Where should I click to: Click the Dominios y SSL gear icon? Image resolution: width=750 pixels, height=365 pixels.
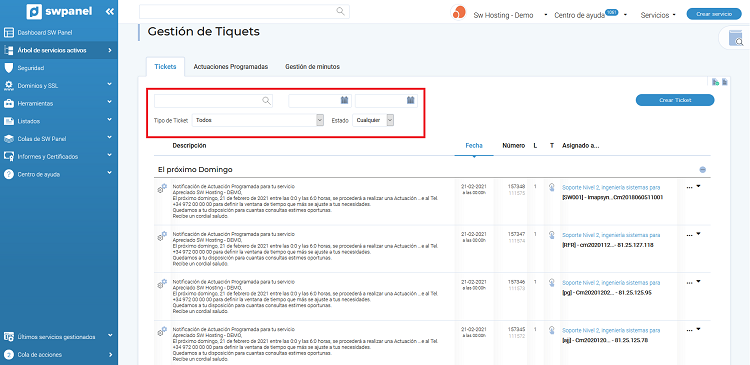click(8, 86)
